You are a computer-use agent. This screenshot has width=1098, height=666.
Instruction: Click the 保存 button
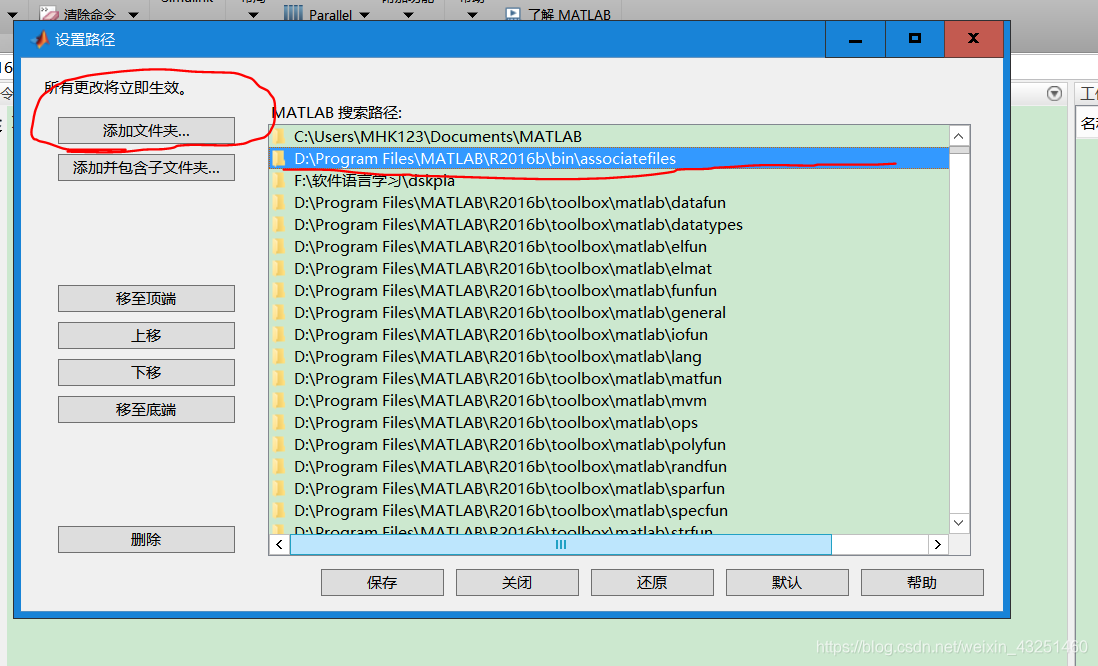click(x=382, y=583)
